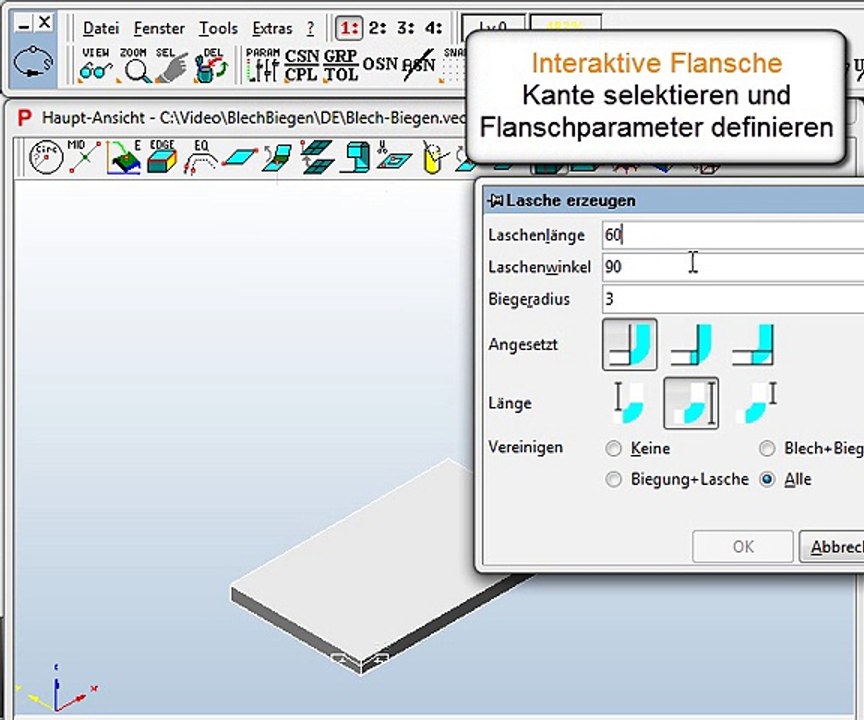Click the bent flange profile icon

(355, 158)
